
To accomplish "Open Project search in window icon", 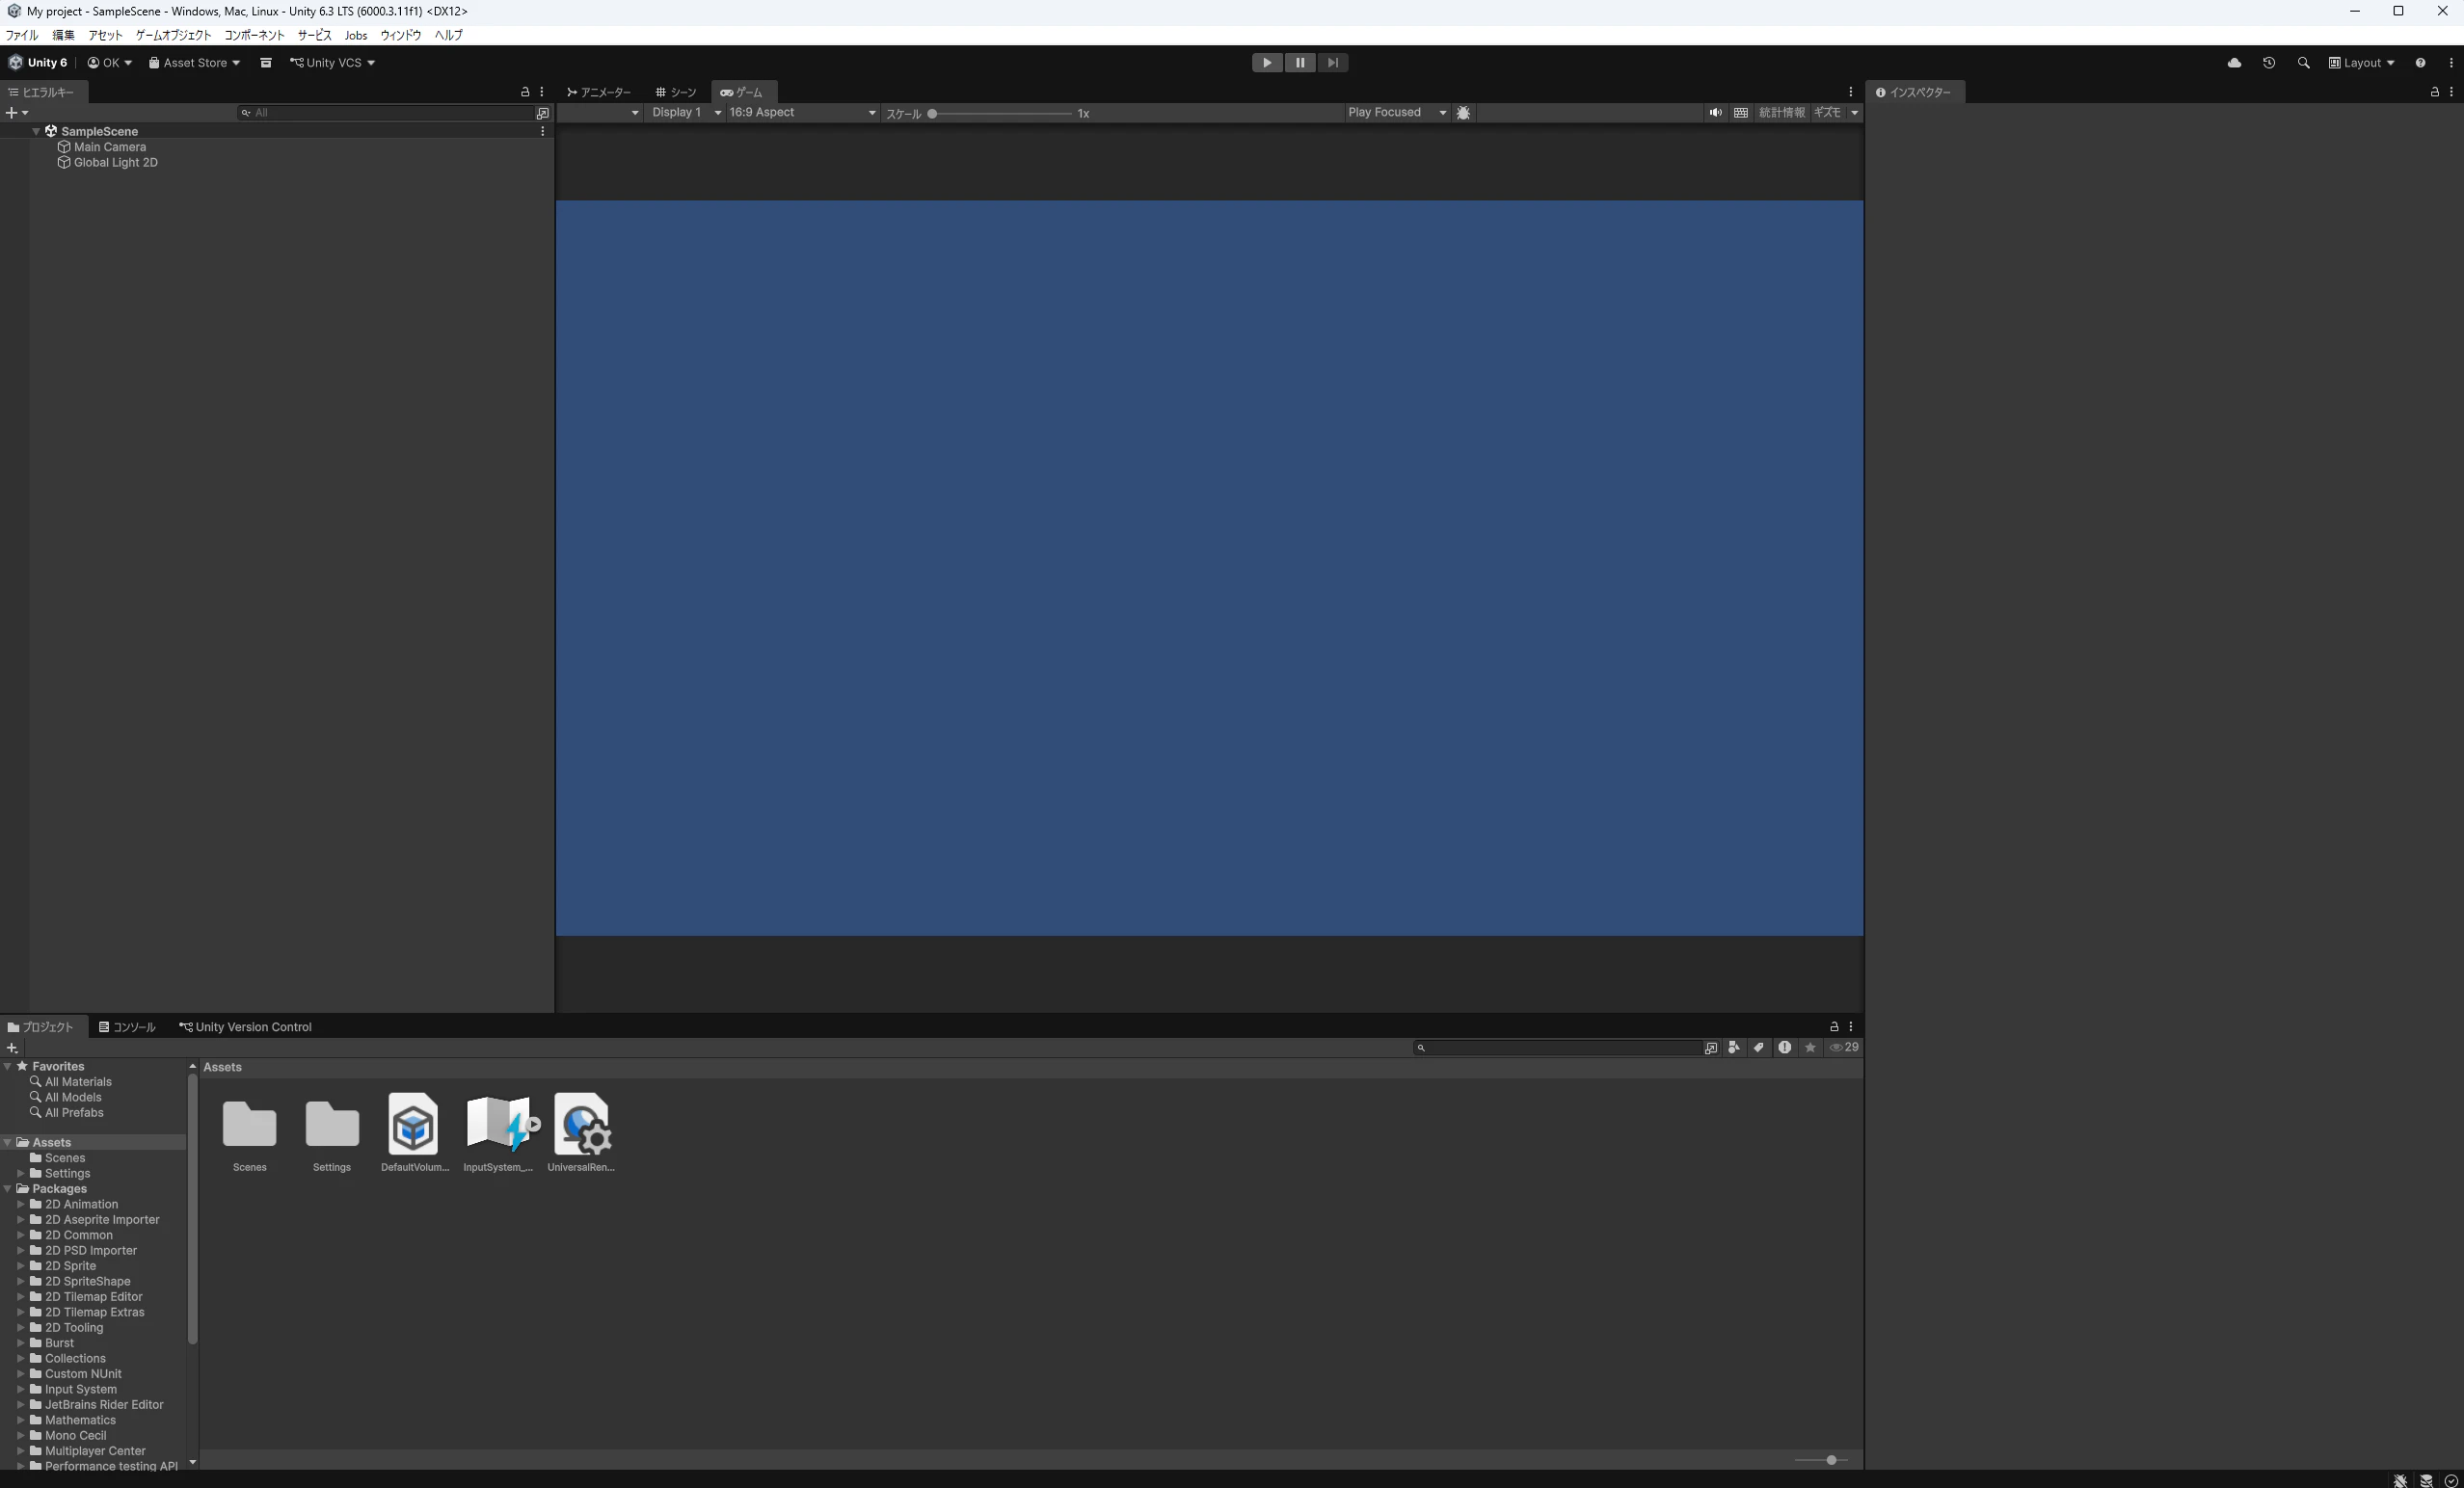I will pyautogui.click(x=1711, y=1048).
